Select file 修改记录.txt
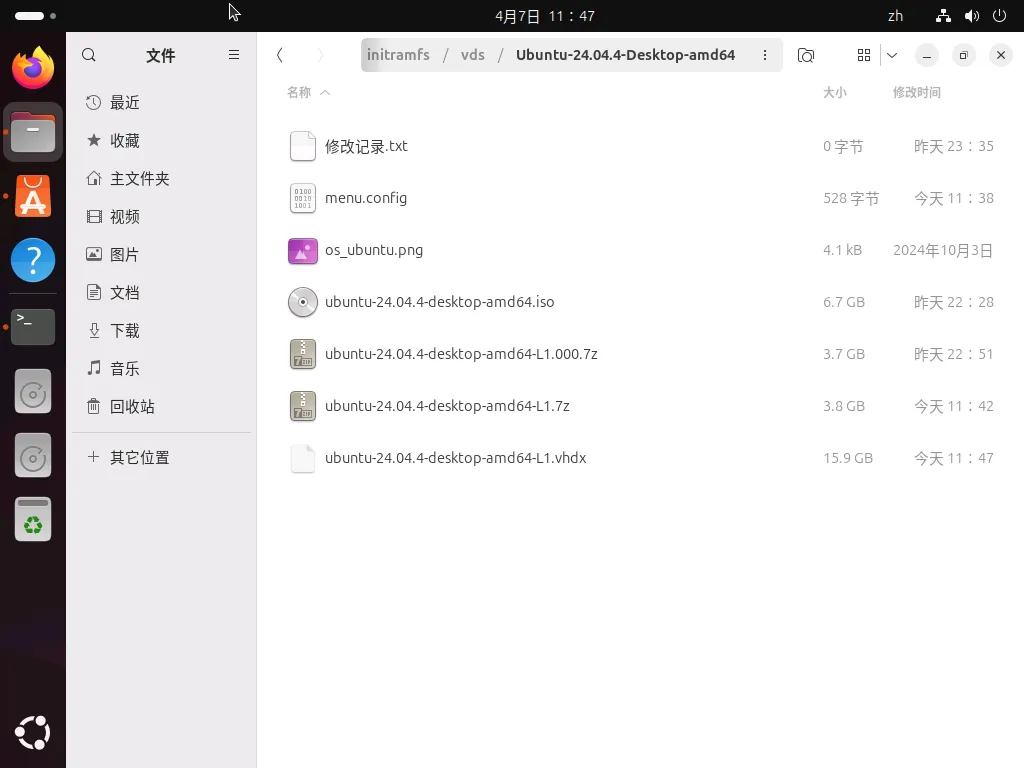This screenshot has width=1024, height=768. click(x=640, y=146)
